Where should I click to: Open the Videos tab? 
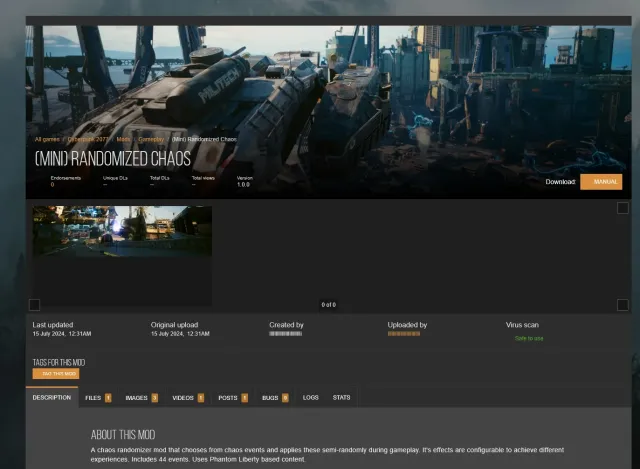188,398
